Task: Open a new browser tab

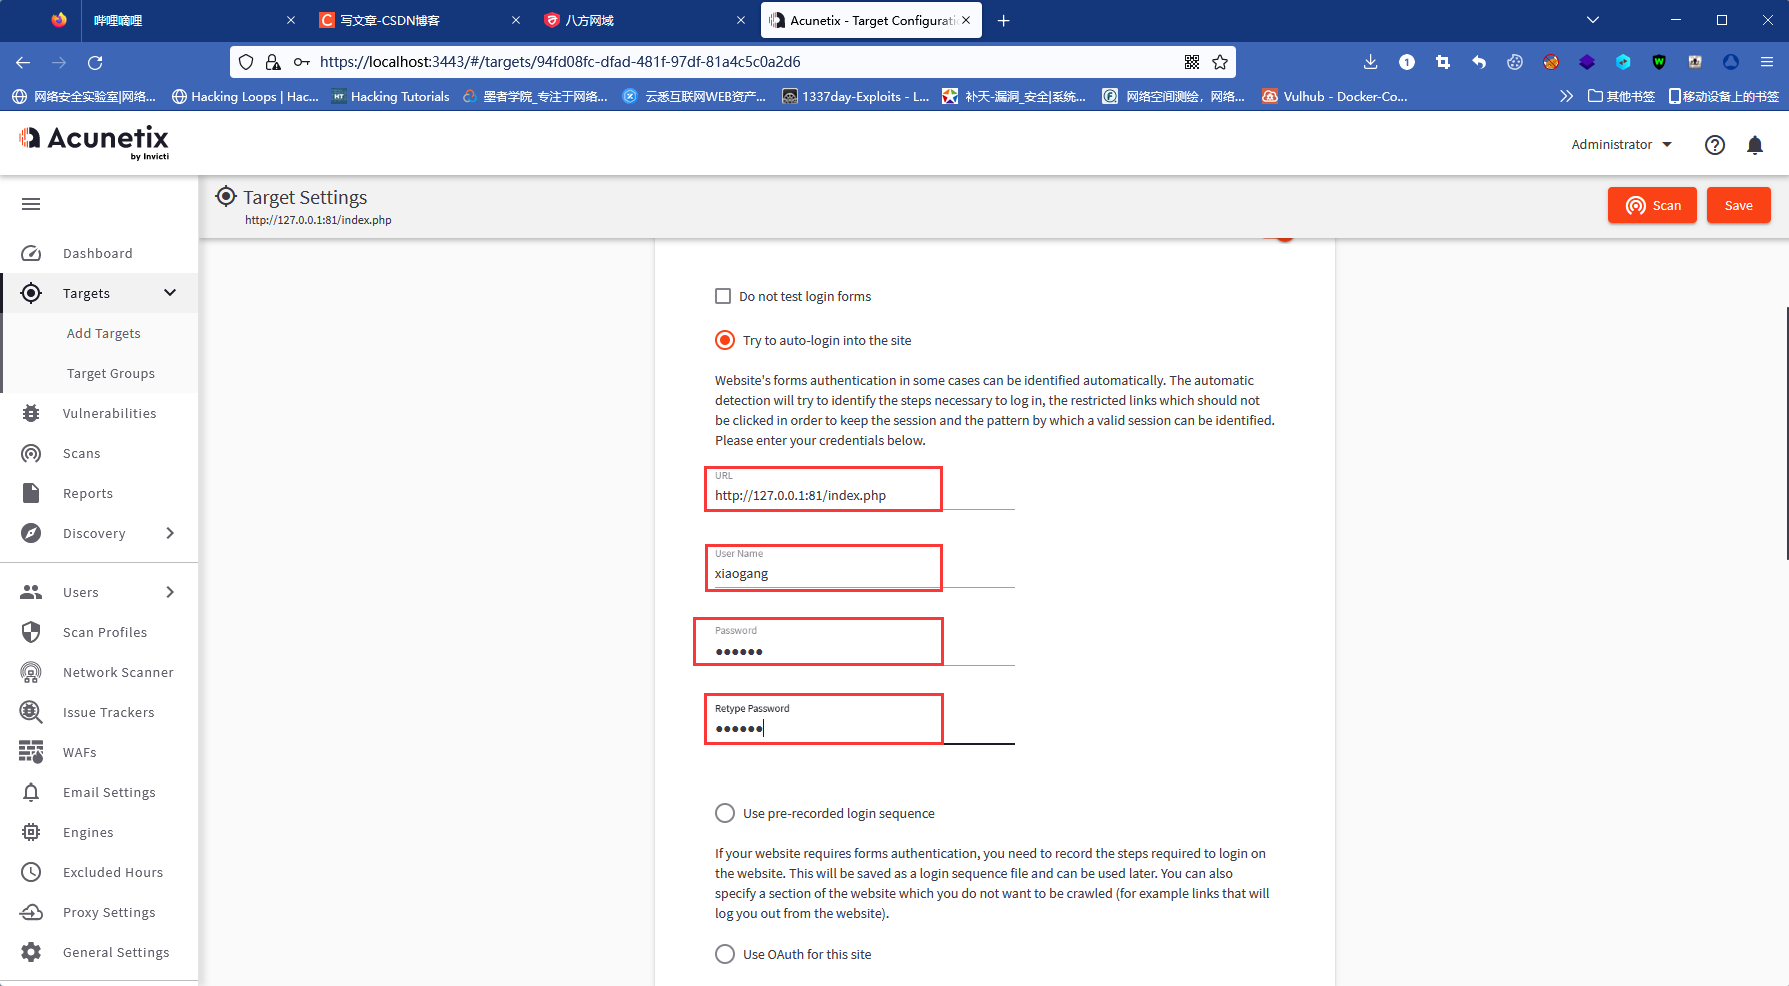Action: (1004, 20)
